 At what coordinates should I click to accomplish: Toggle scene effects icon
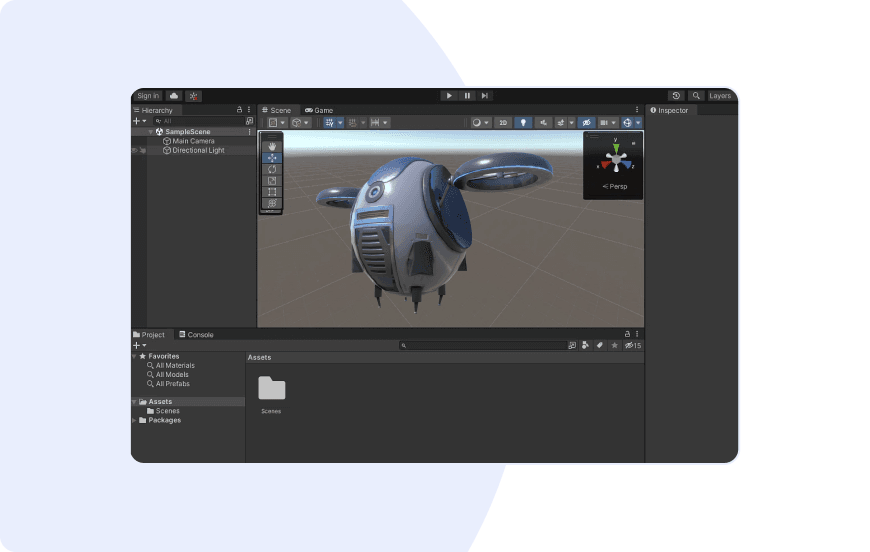pyautogui.click(x=560, y=123)
